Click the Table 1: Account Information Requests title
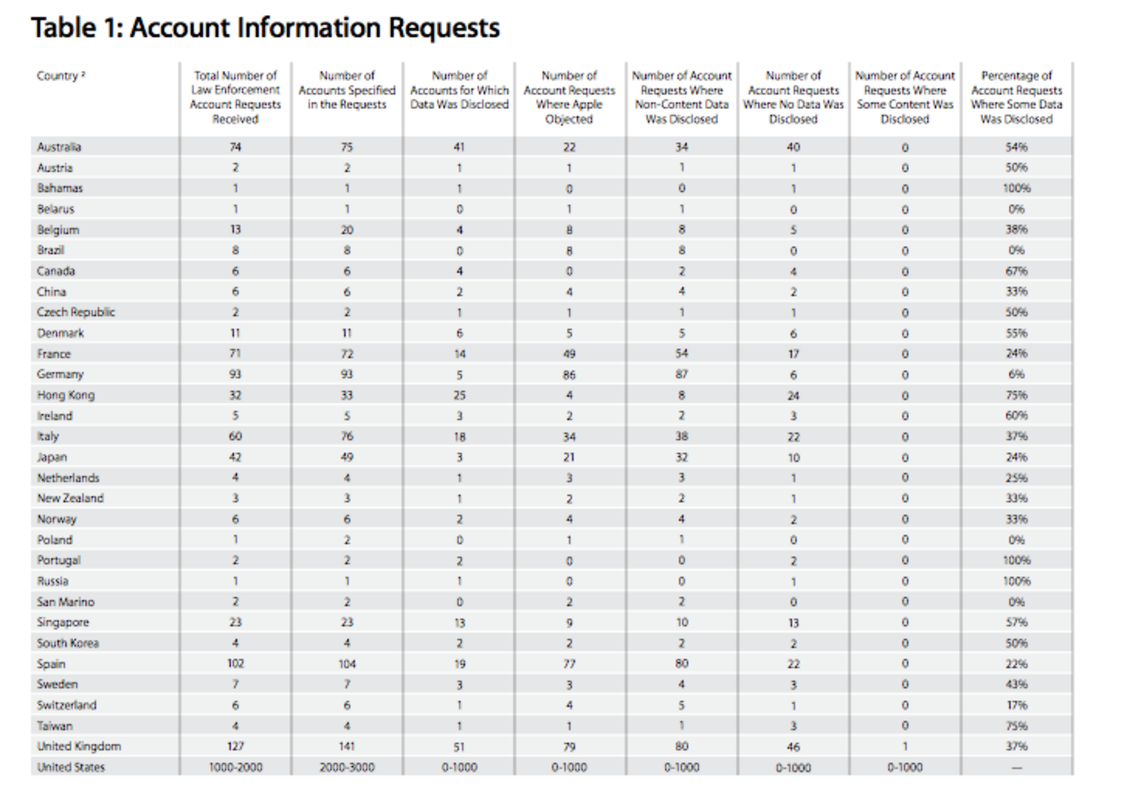This screenshot has width=1127, height=800. pyautogui.click(x=265, y=27)
